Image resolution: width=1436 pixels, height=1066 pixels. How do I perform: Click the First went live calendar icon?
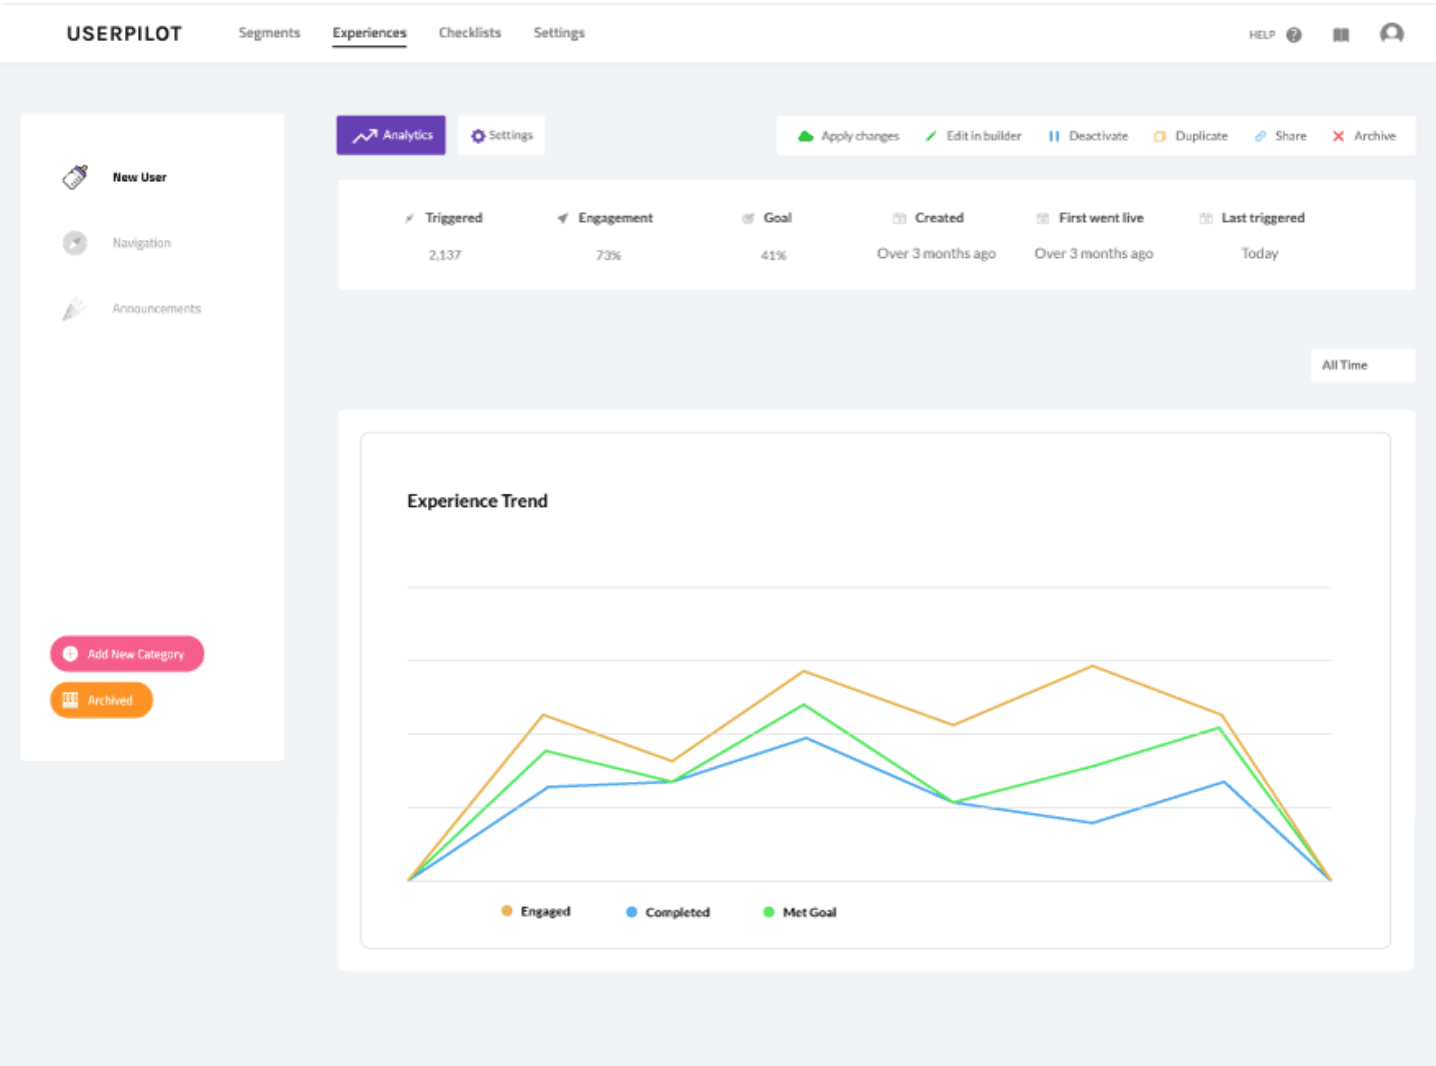tap(1043, 218)
